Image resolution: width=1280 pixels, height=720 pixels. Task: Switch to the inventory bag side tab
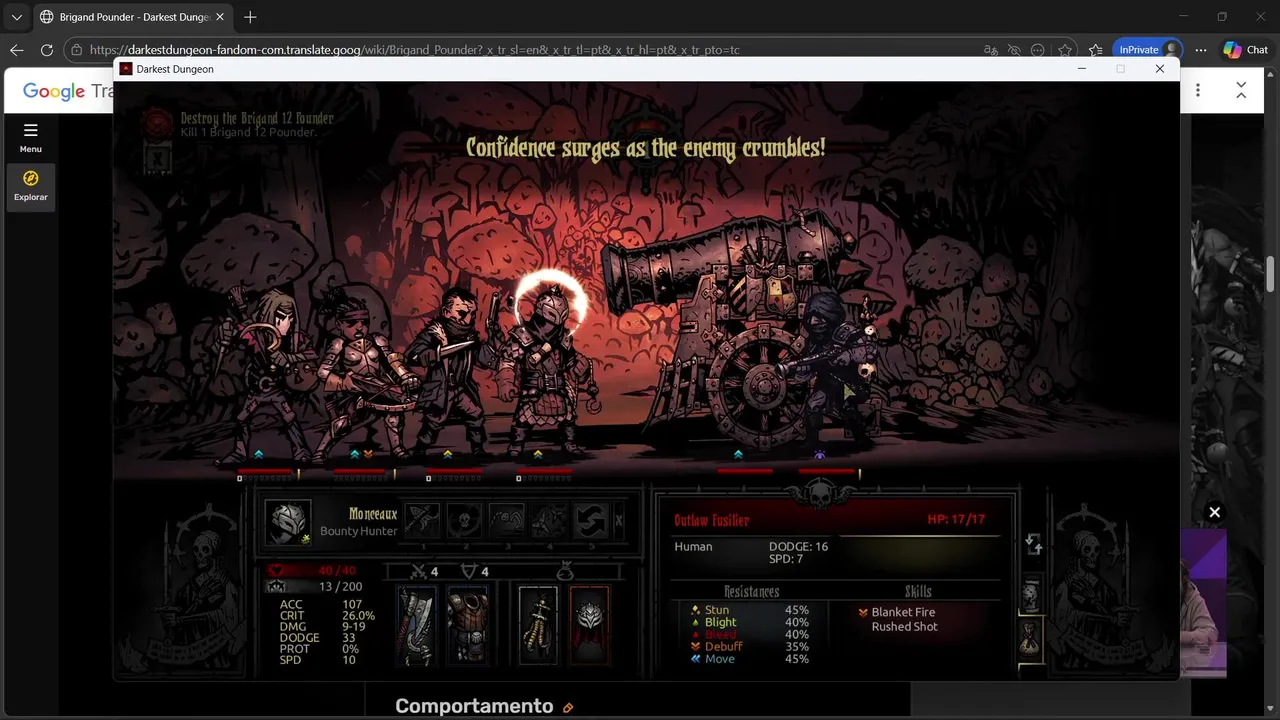click(x=1032, y=638)
